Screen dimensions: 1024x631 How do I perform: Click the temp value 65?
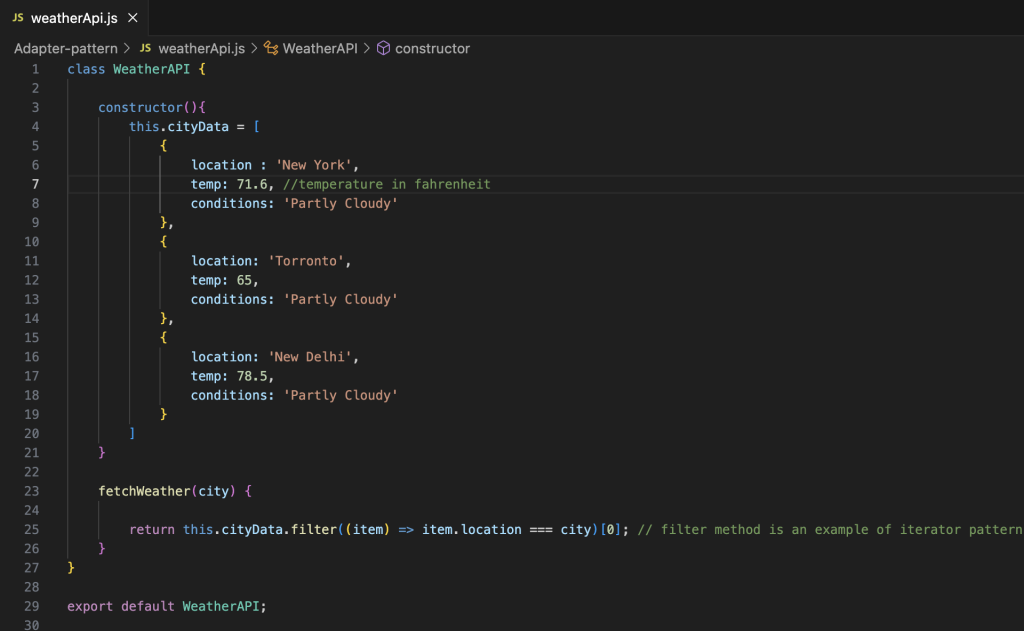coord(244,280)
